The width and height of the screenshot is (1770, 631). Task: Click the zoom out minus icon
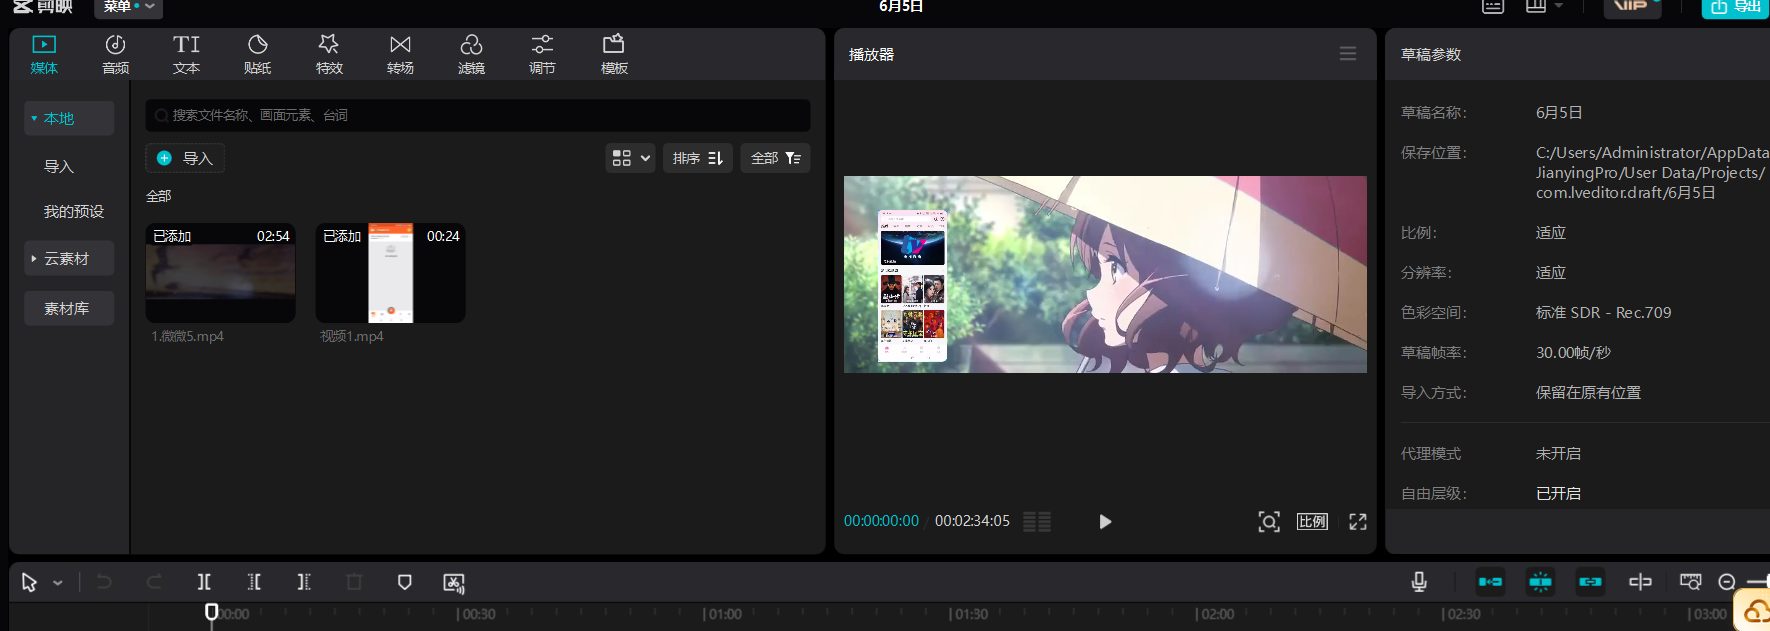[x=1727, y=582]
